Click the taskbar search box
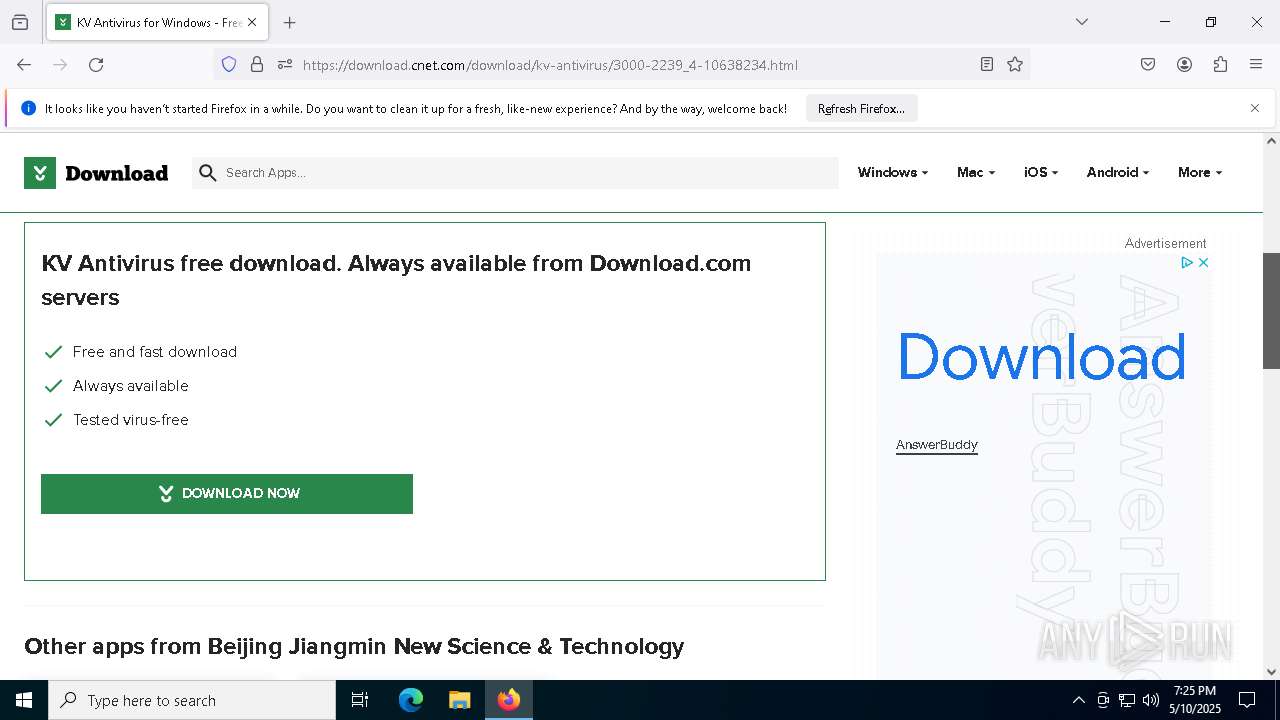Screen dimensions: 1280x720 point(192,700)
